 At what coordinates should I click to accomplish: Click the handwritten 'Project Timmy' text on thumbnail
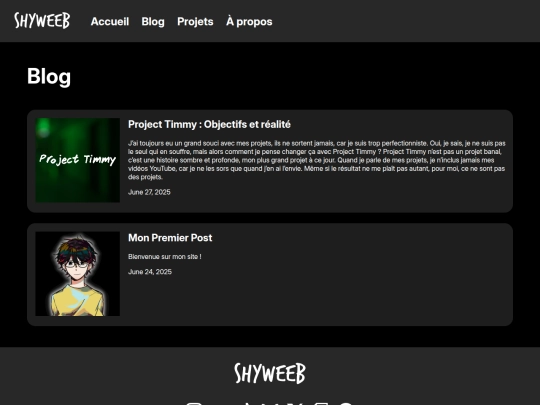coord(77,159)
